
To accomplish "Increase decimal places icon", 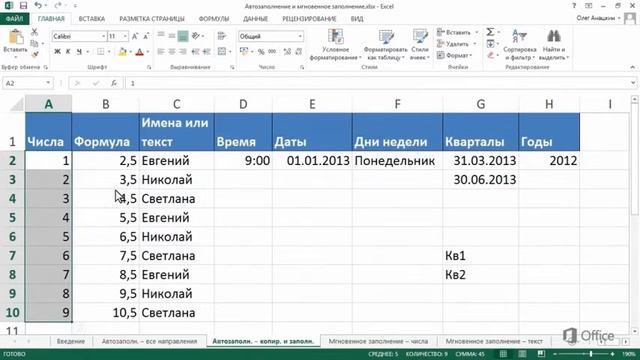I will tap(287, 51).
